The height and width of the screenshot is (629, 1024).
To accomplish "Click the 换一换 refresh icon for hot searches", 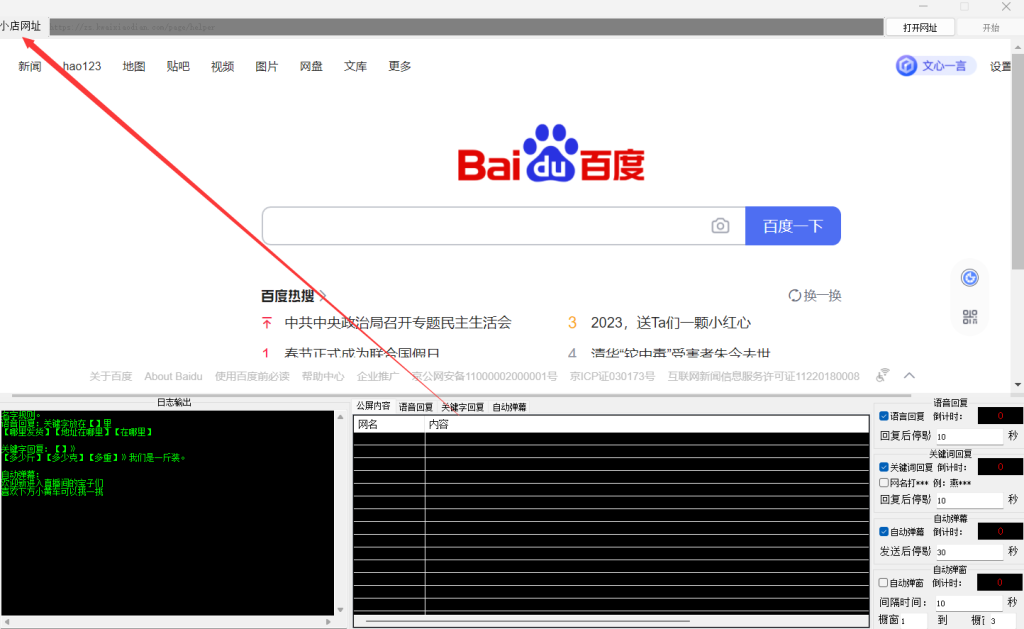I will (x=795, y=295).
